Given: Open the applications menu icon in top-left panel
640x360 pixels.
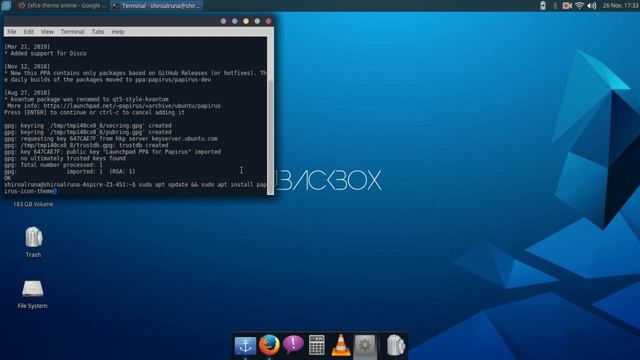Looking at the screenshot, I should (6, 6).
